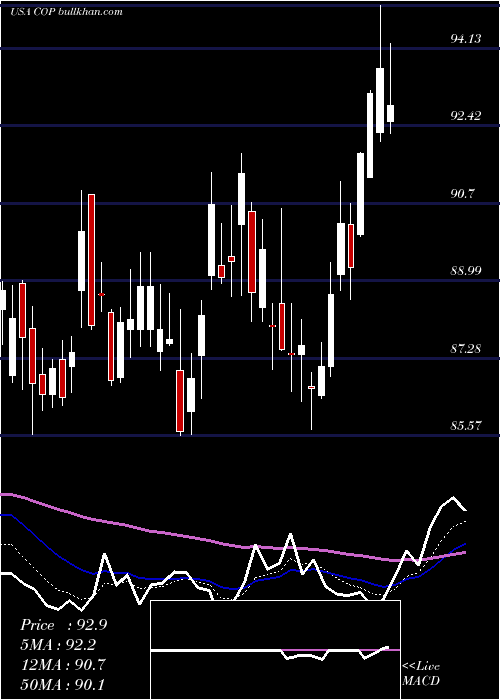This screenshot has width=500, height=700.
Task: Select the 94.13 price axis label
Action: 466,39
